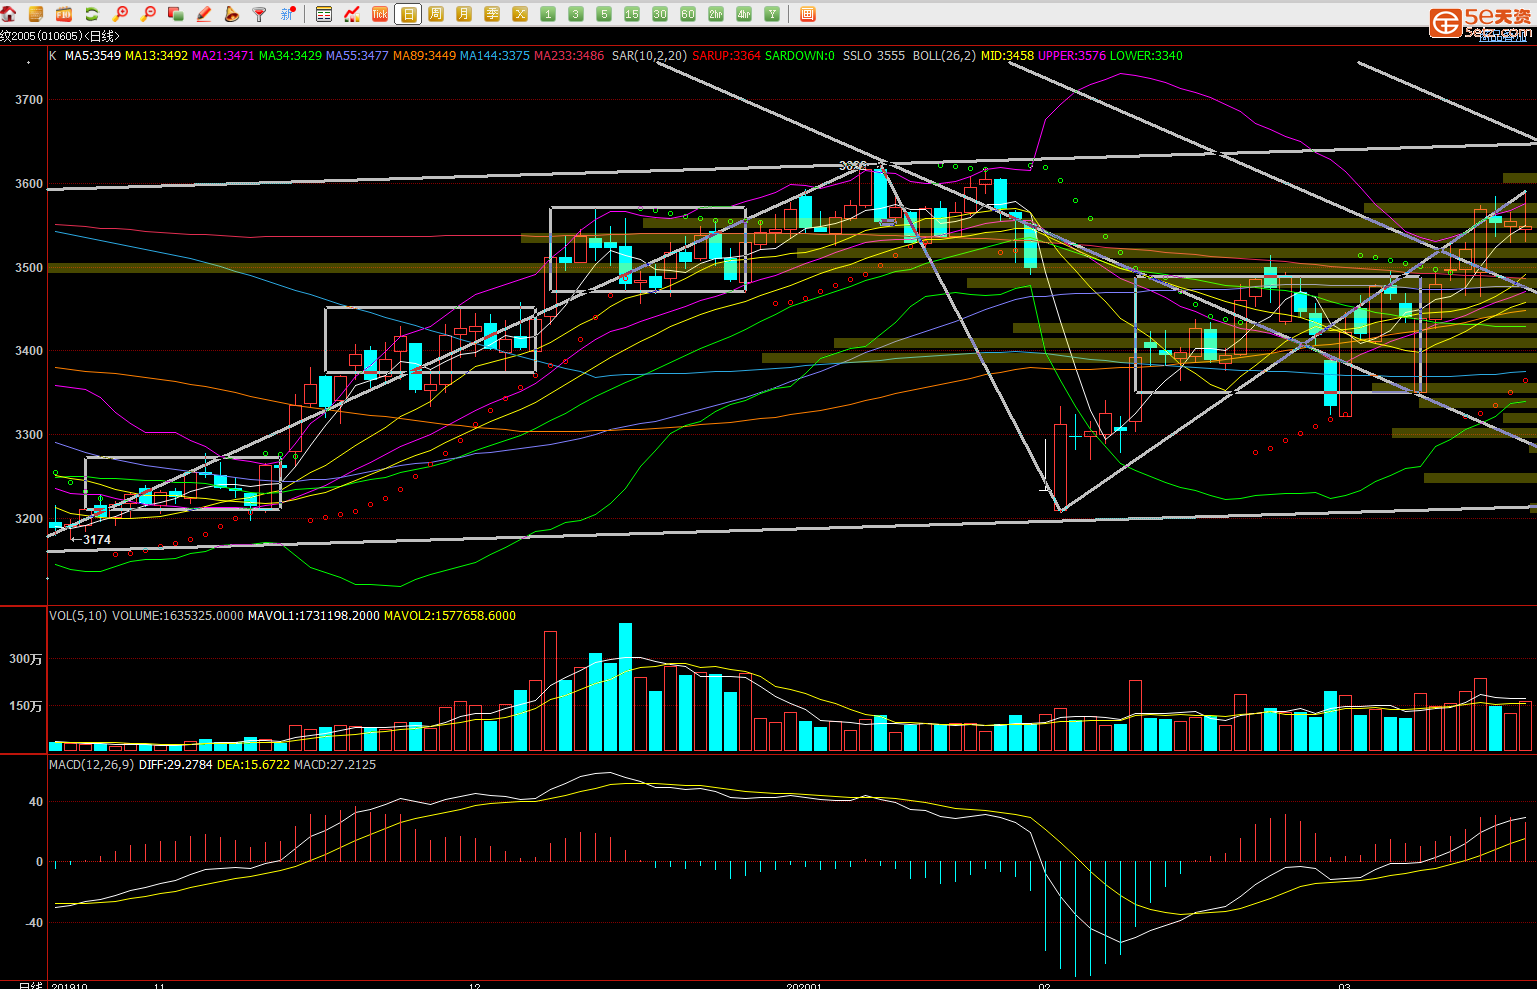Screen dimensions: 1537x989
Task: Switch to monthly (月) period
Action: 464,14
